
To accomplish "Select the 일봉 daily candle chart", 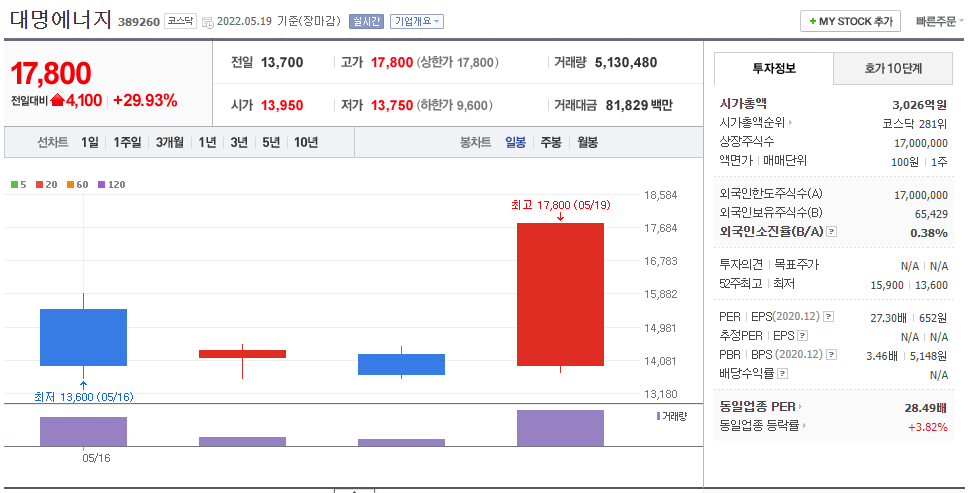I will click(515, 142).
